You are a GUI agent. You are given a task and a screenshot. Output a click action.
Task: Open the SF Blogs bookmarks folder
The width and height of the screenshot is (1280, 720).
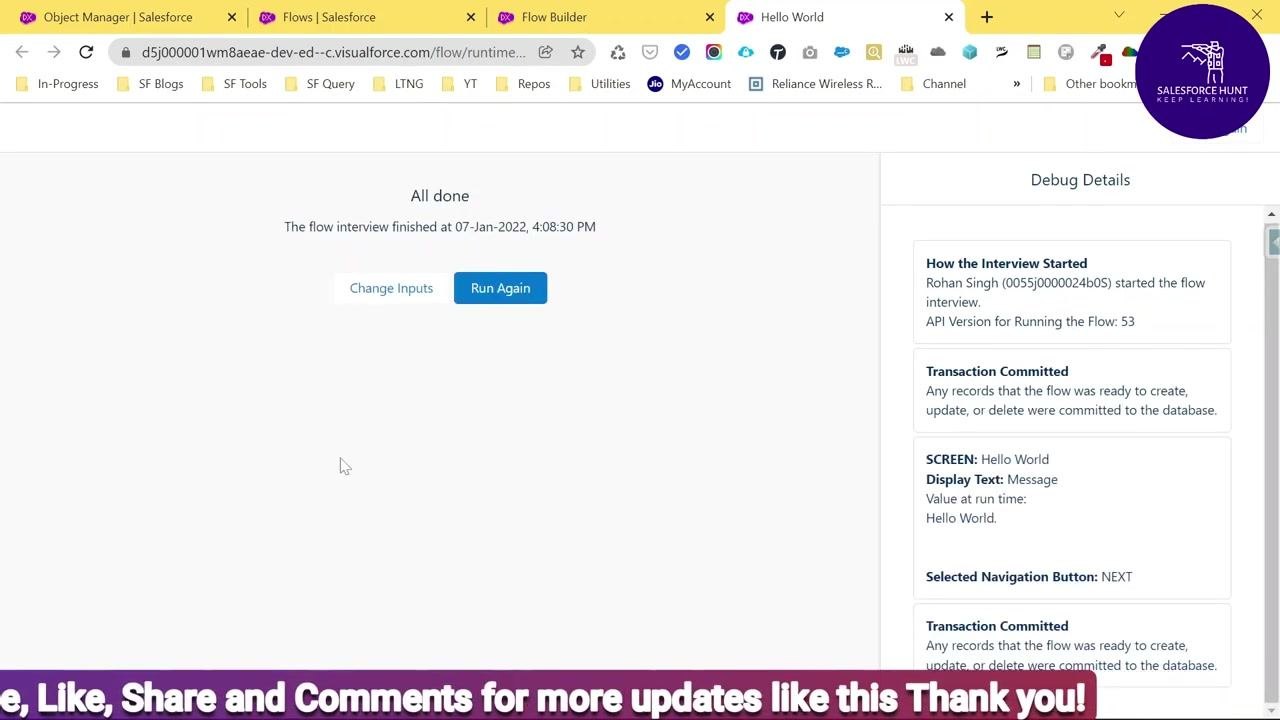[x=150, y=84]
